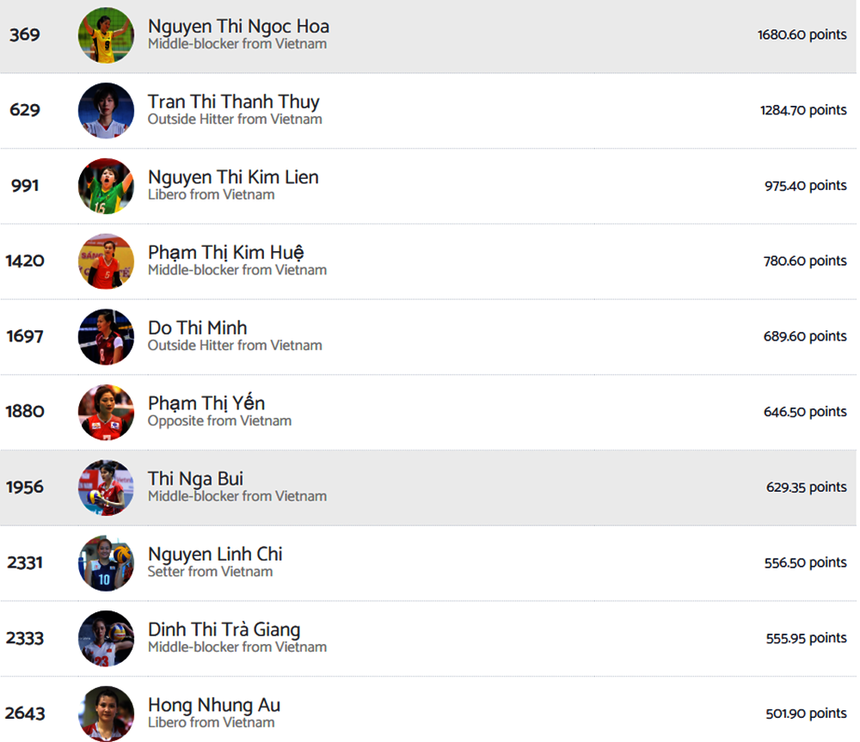Click the Phạm Thị Kim Huệ name link
Image resolution: width=860 pixels, height=742 pixels.
coord(226,253)
